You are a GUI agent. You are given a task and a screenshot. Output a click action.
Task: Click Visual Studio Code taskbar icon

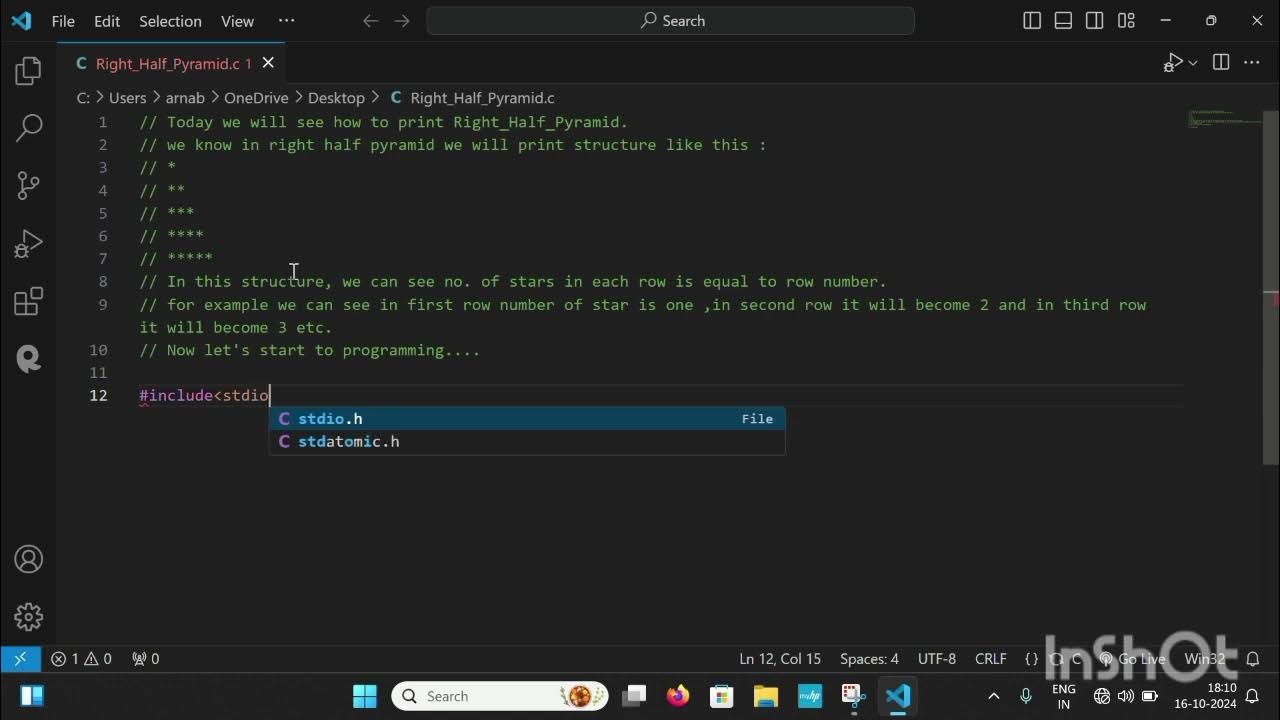coord(897,696)
